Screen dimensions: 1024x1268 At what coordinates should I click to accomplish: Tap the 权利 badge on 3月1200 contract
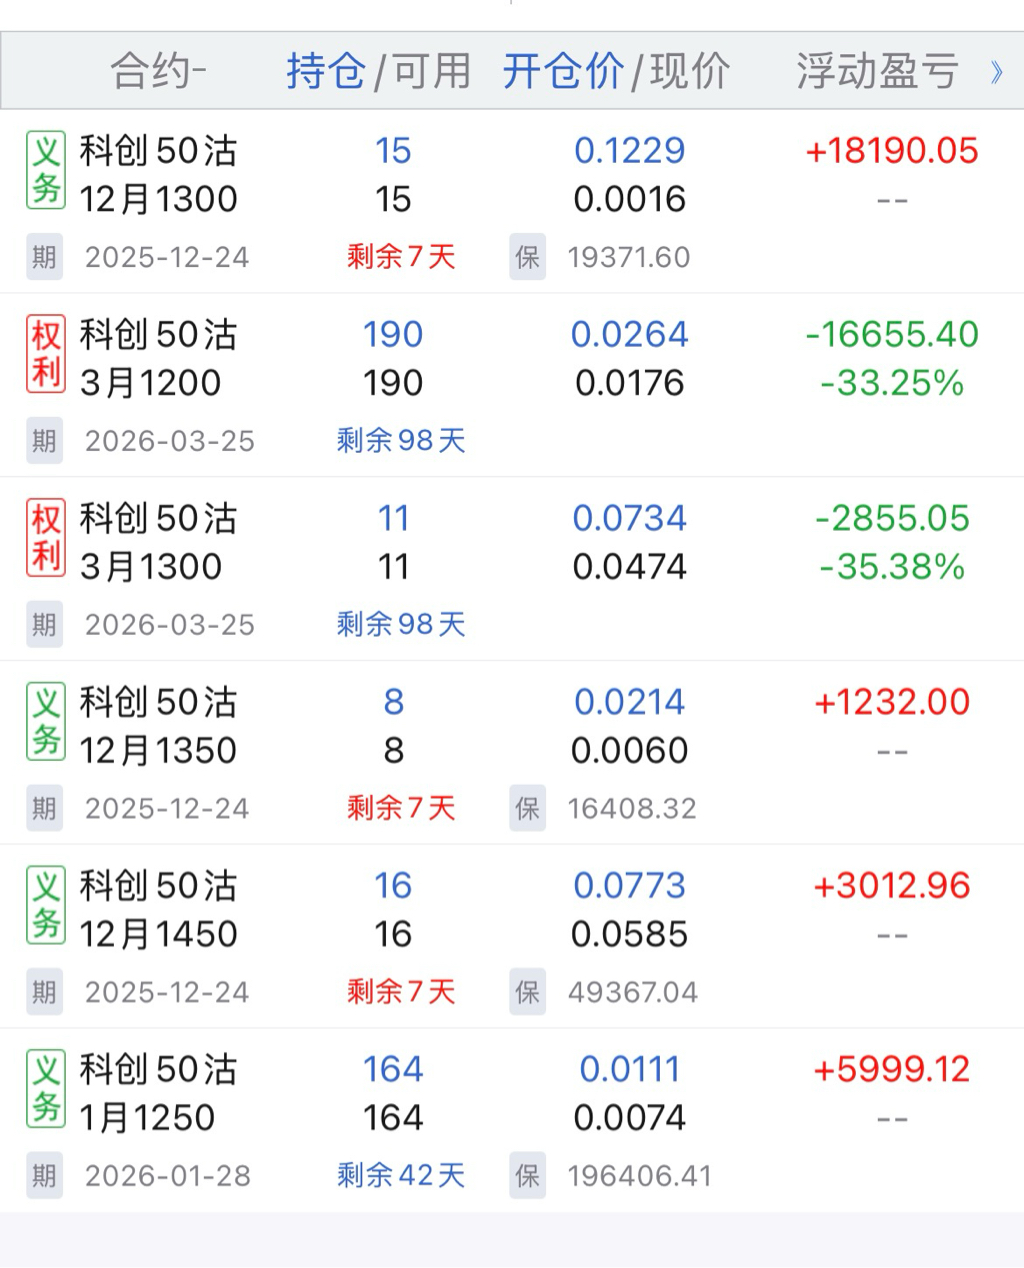(46, 354)
